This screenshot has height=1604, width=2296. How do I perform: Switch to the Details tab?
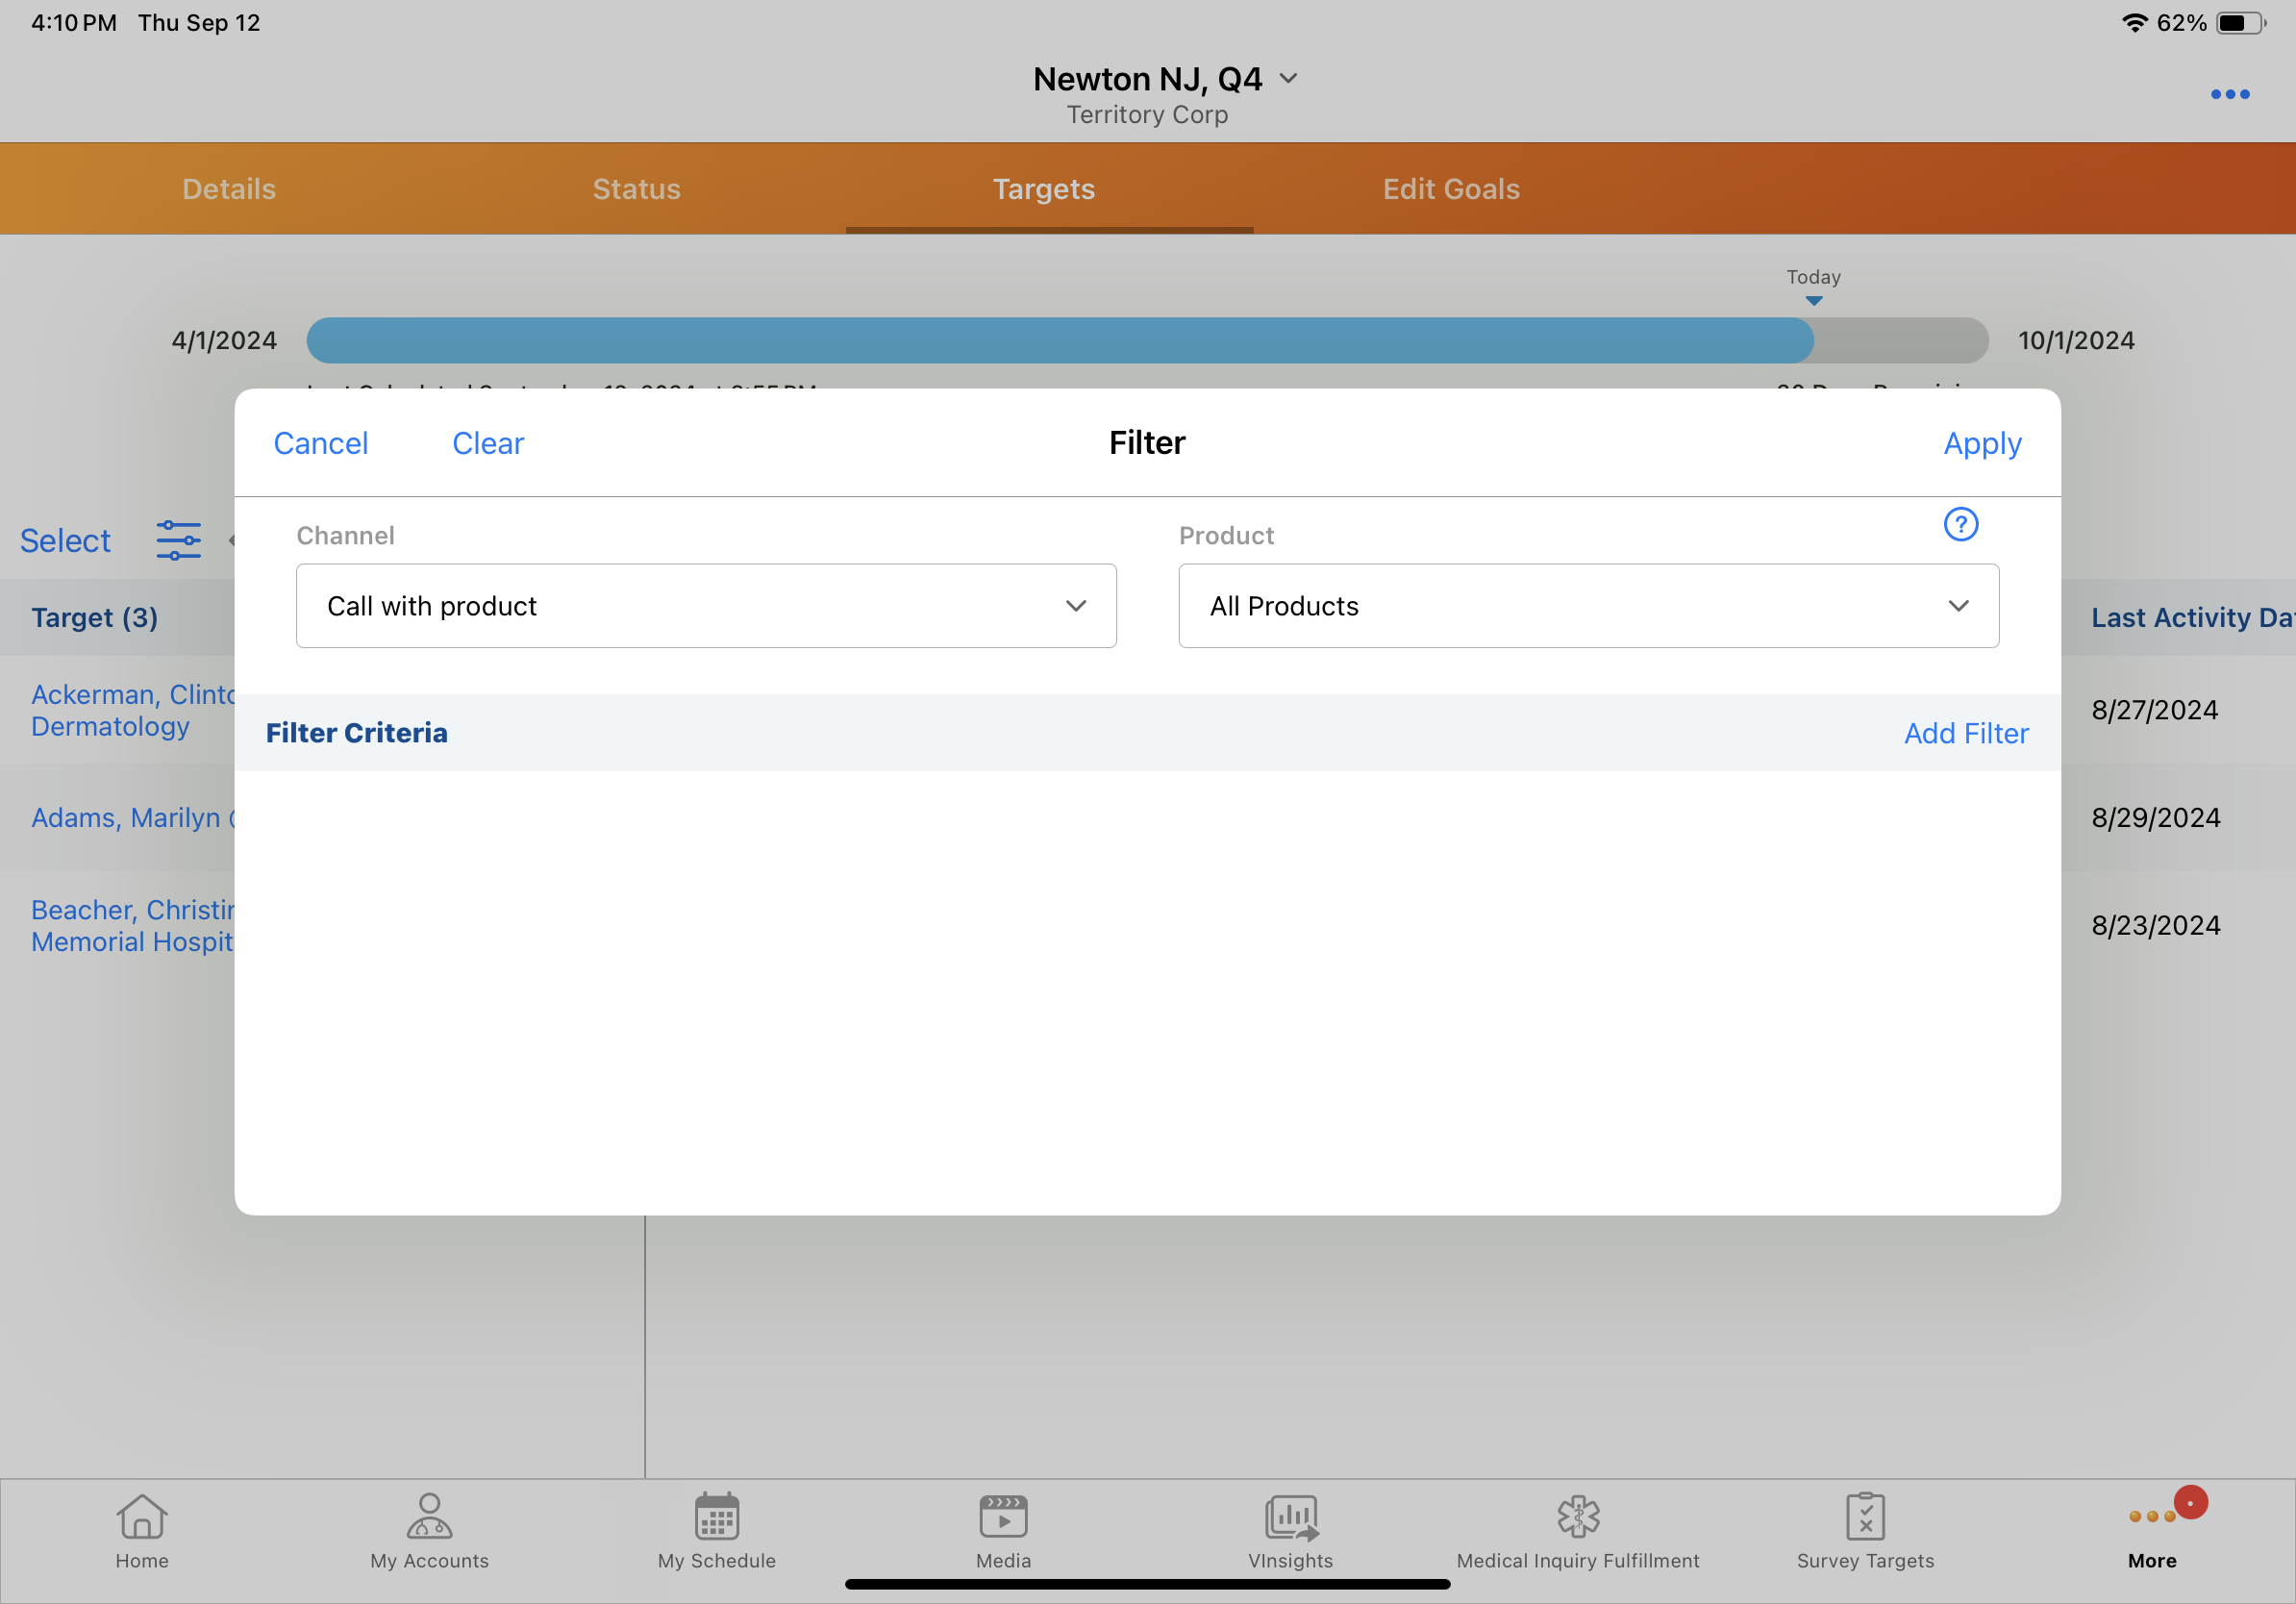229,189
